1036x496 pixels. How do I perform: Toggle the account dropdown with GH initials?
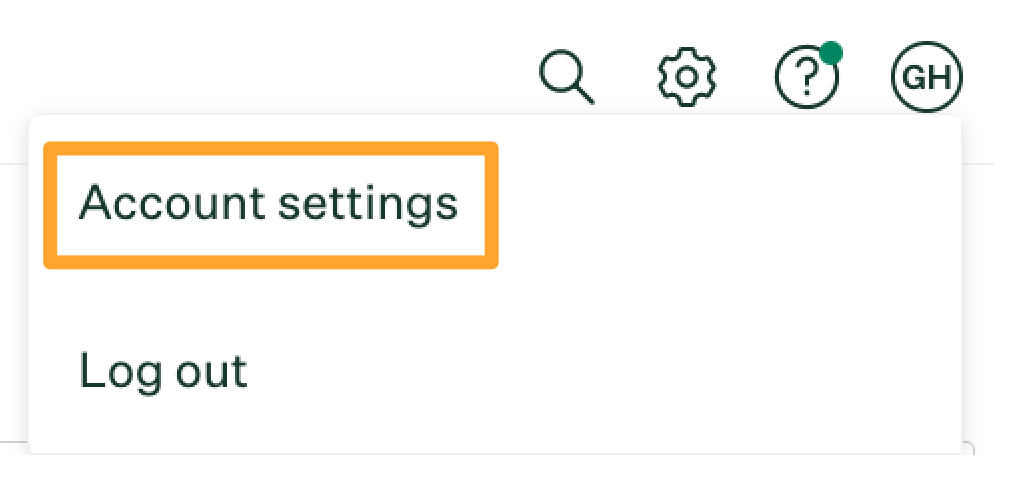click(926, 77)
